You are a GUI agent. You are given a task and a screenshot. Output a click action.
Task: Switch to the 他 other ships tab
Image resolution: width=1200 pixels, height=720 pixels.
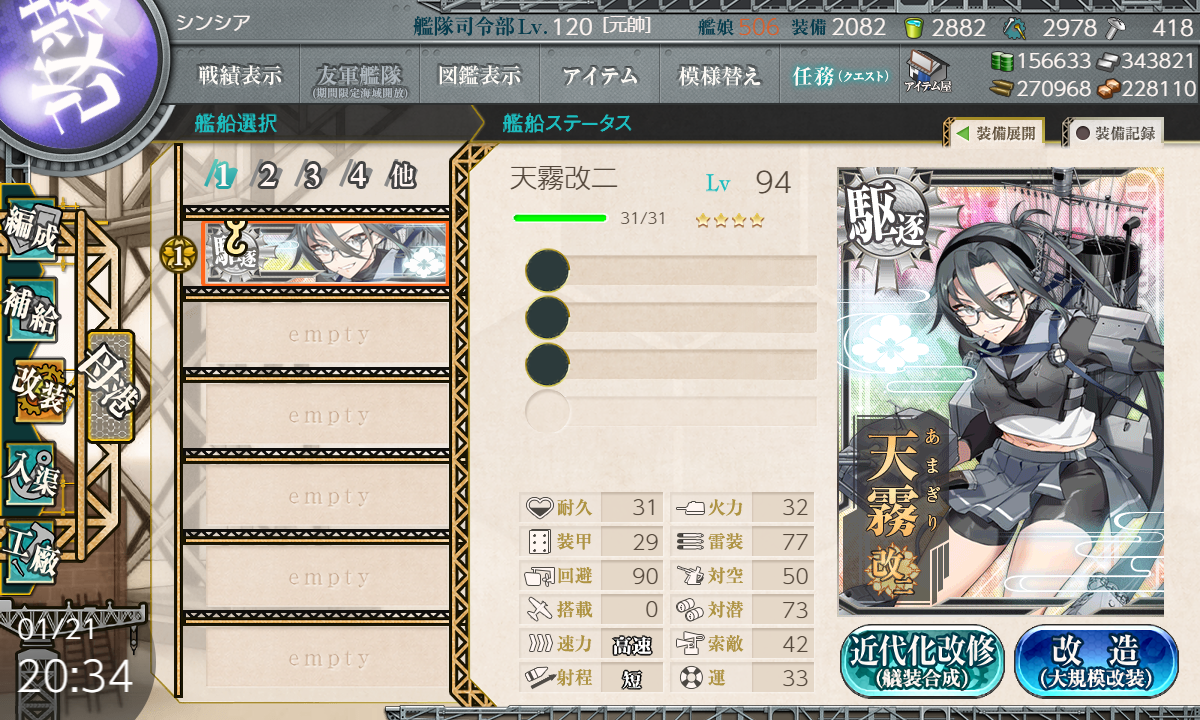(402, 177)
